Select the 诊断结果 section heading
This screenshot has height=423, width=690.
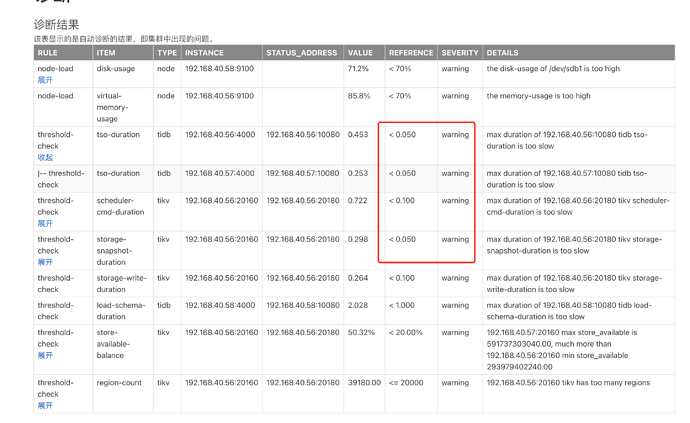56,25
